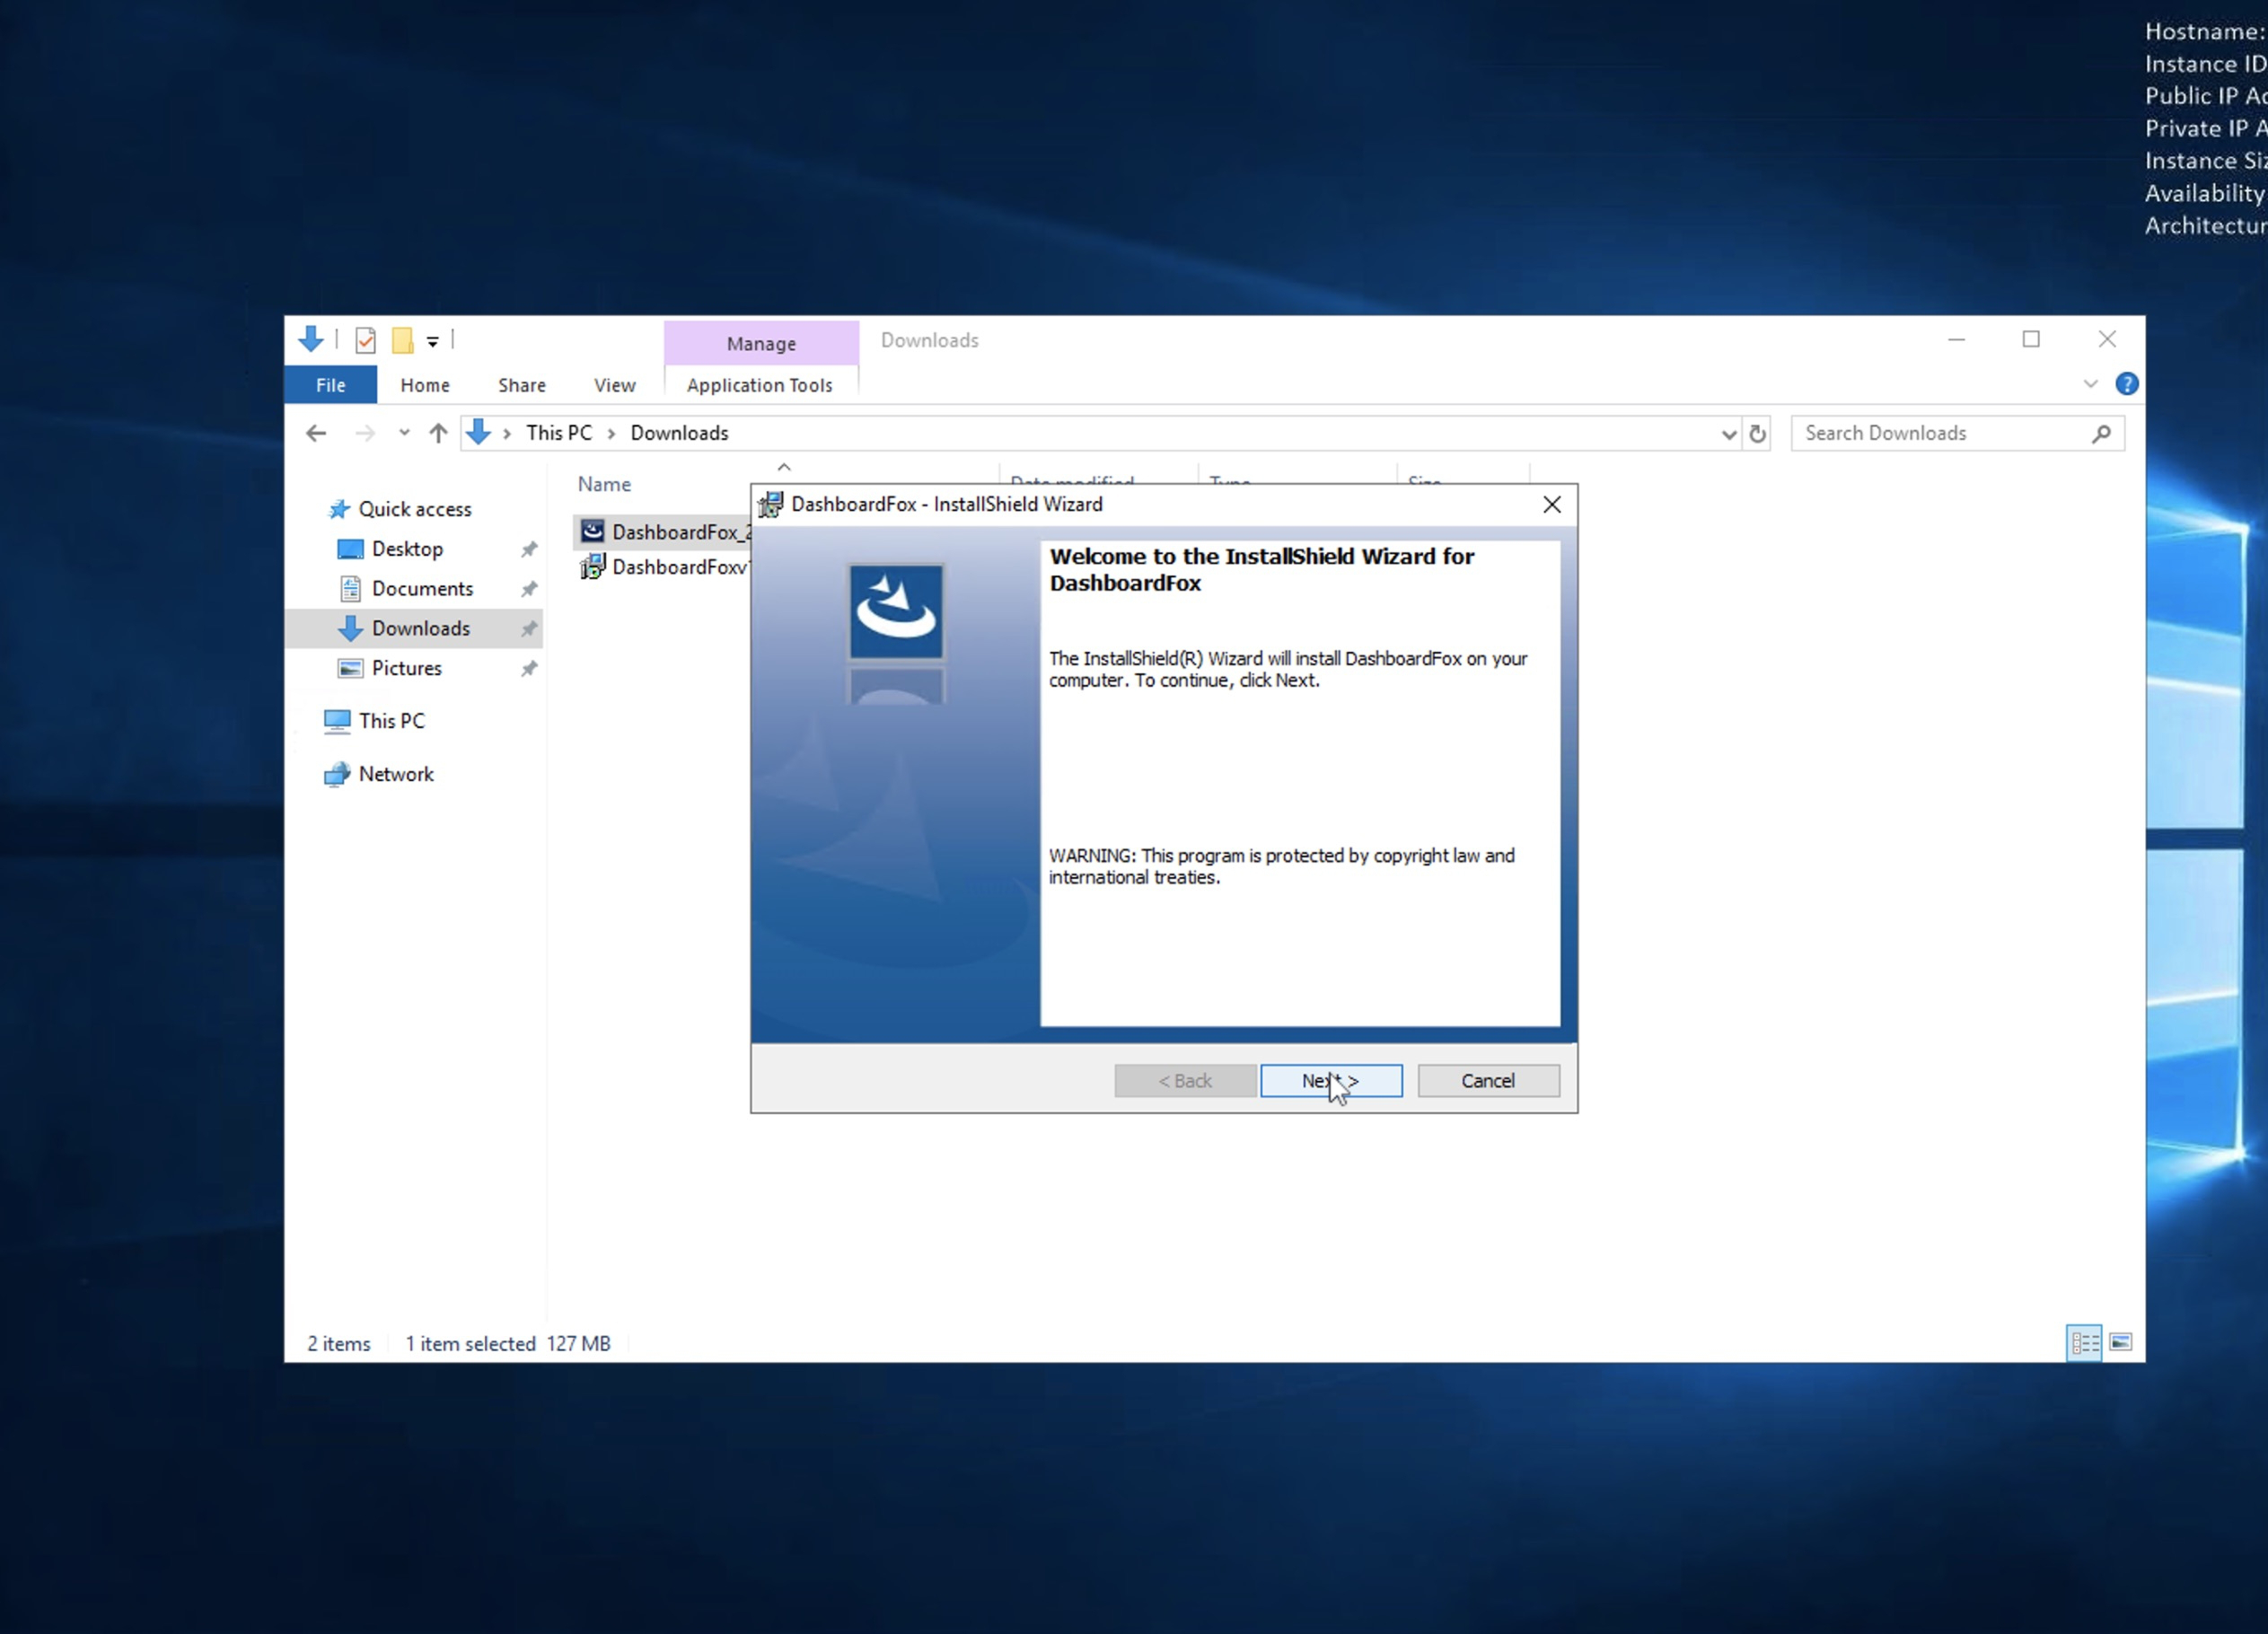Expand the address bar history dropdown
This screenshot has width=2268, height=1634.
(x=1728, y=434)
